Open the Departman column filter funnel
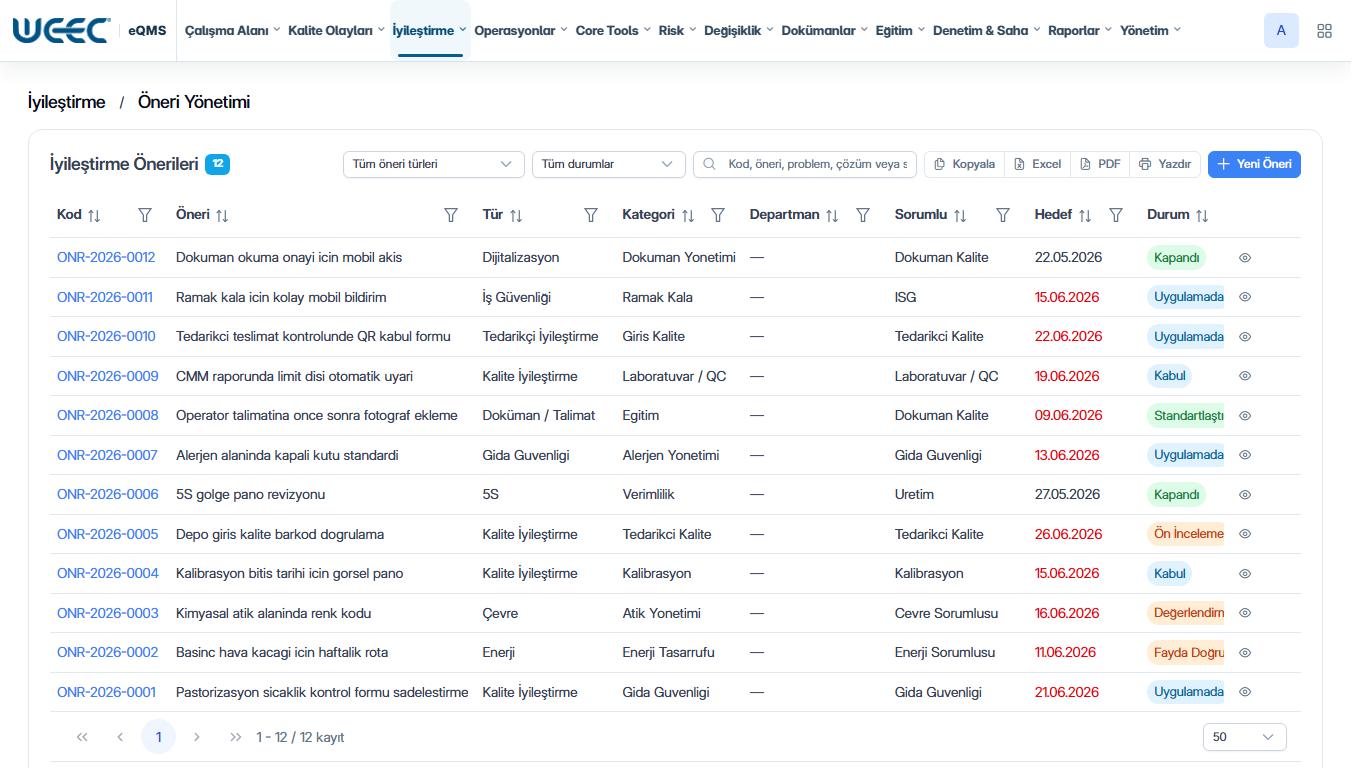This screenshot has width=1366, height=768. click(863, 215)
